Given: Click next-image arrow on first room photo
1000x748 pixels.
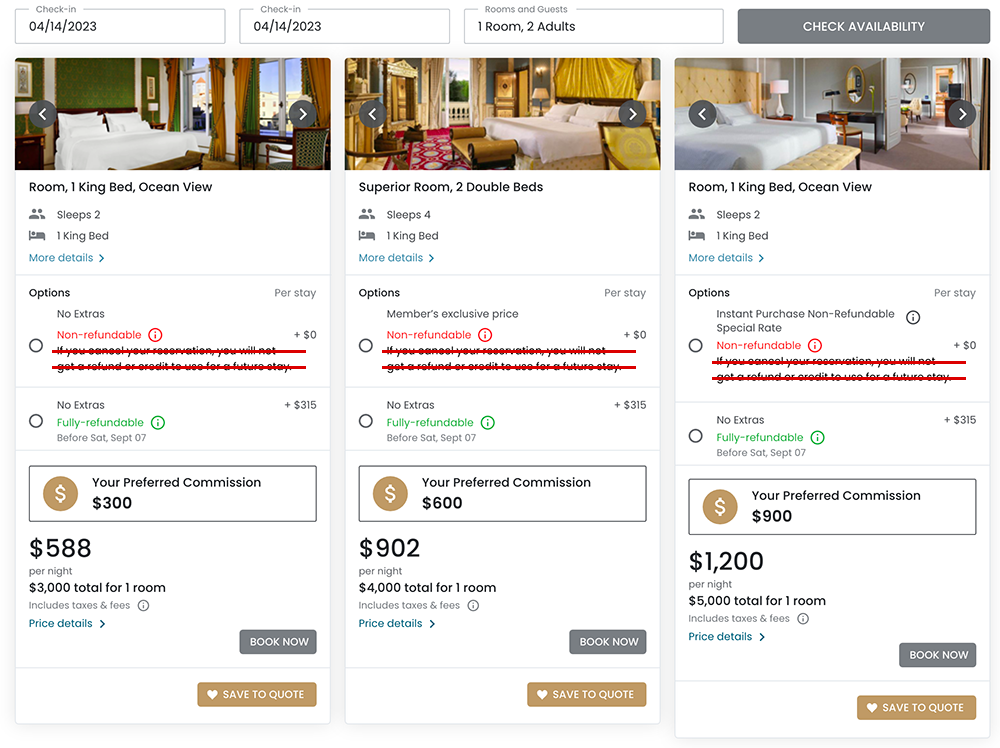Looking at the screenshot, I should [302, 114].
